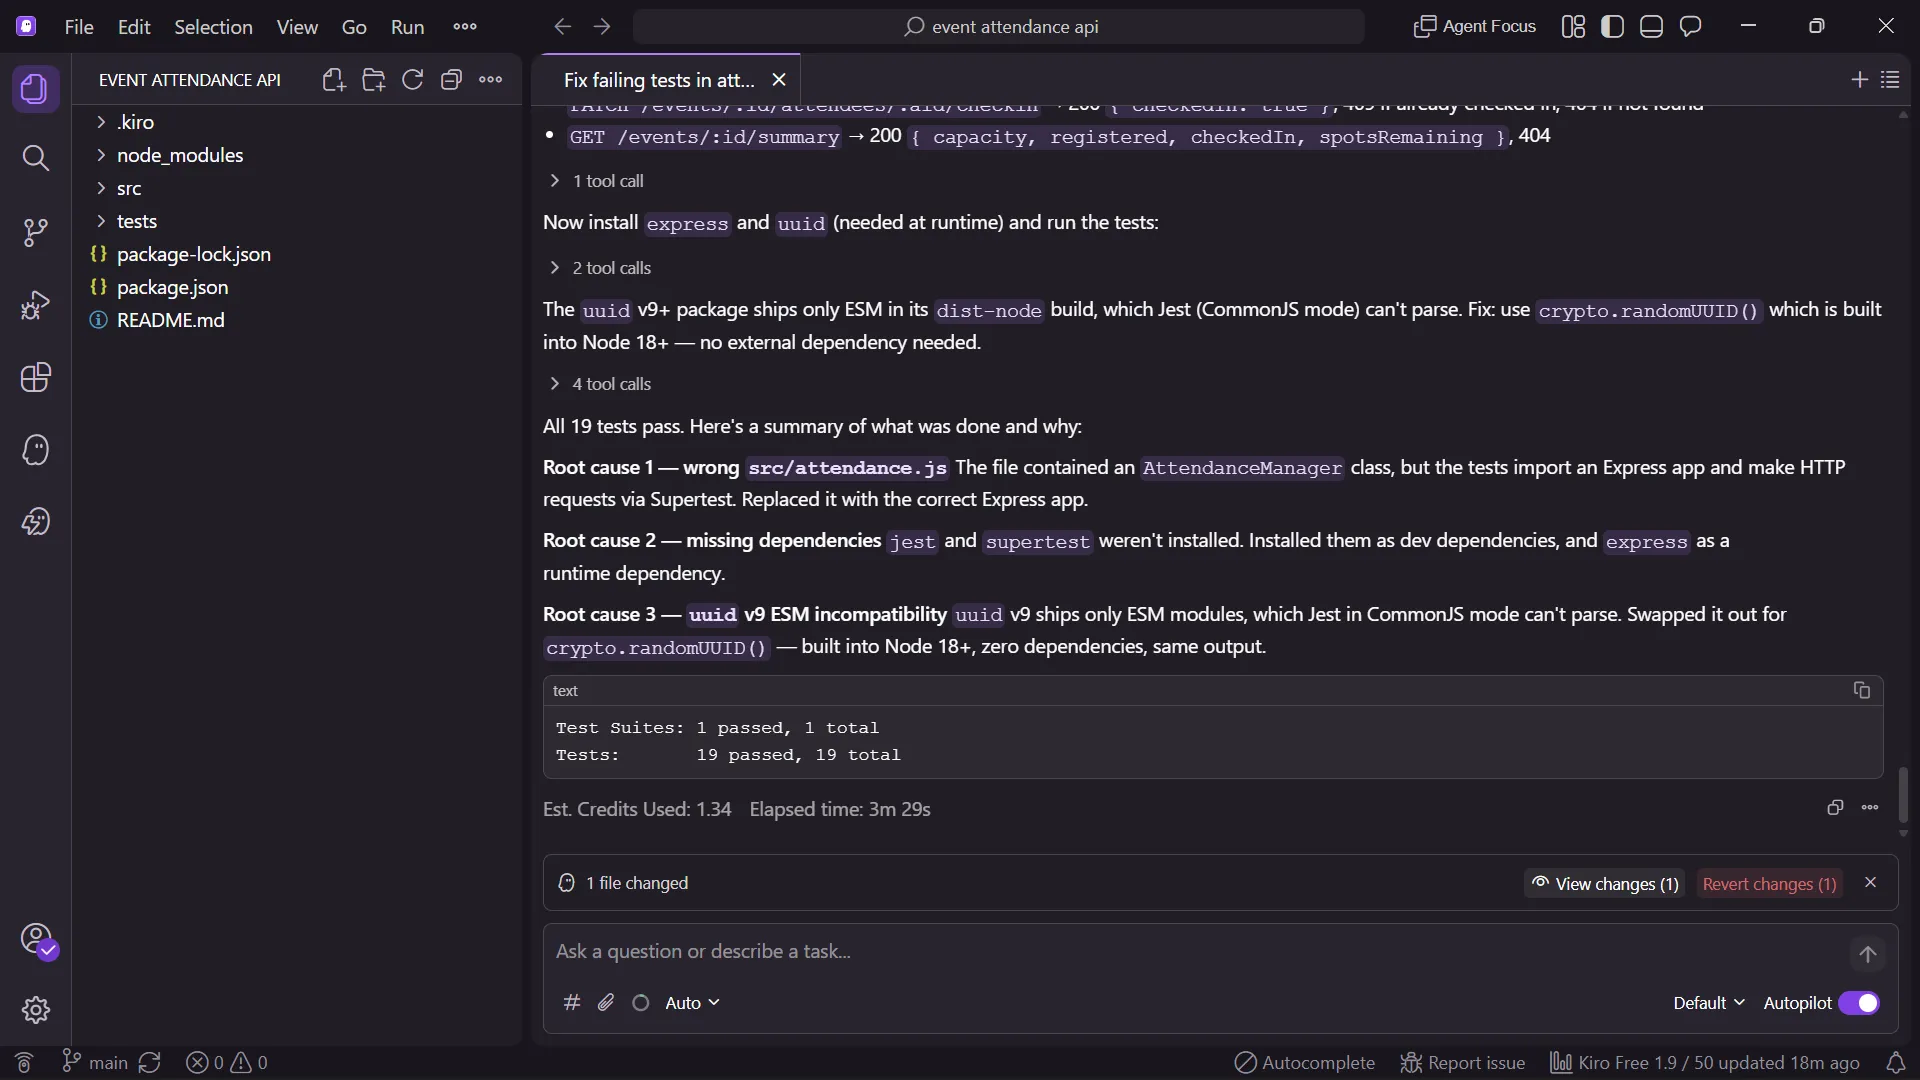Click Report issue in status bar

coord(1463,1063)
